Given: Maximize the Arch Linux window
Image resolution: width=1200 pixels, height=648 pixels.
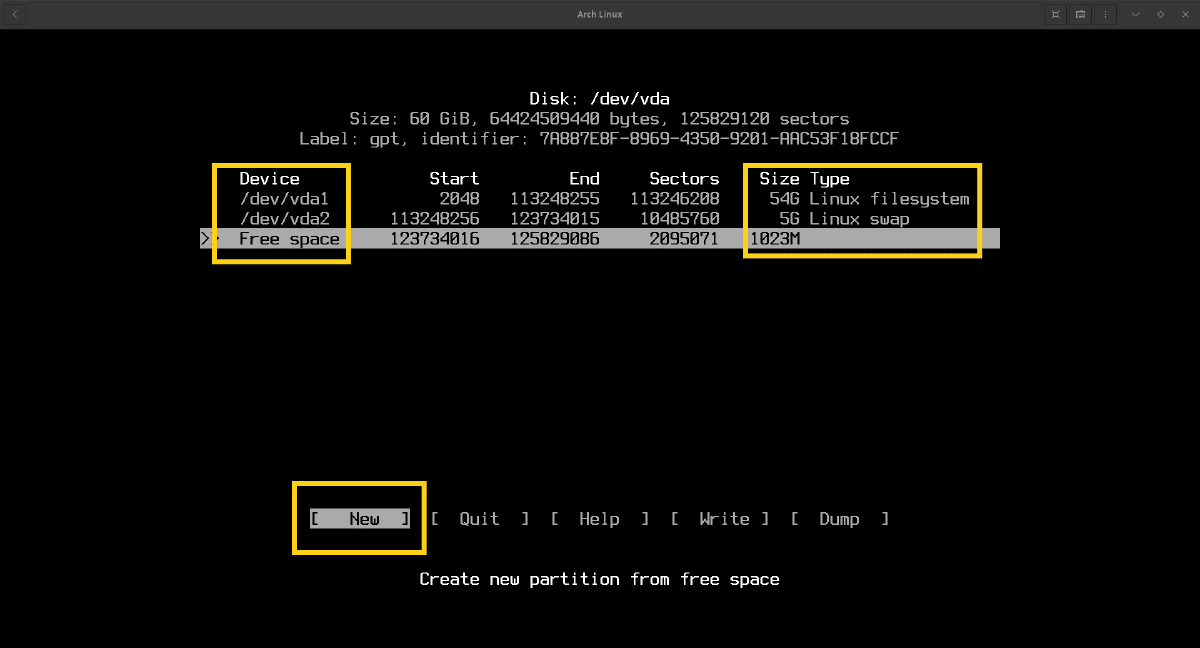Looking at the screenshot, I should click(1160, 14).
